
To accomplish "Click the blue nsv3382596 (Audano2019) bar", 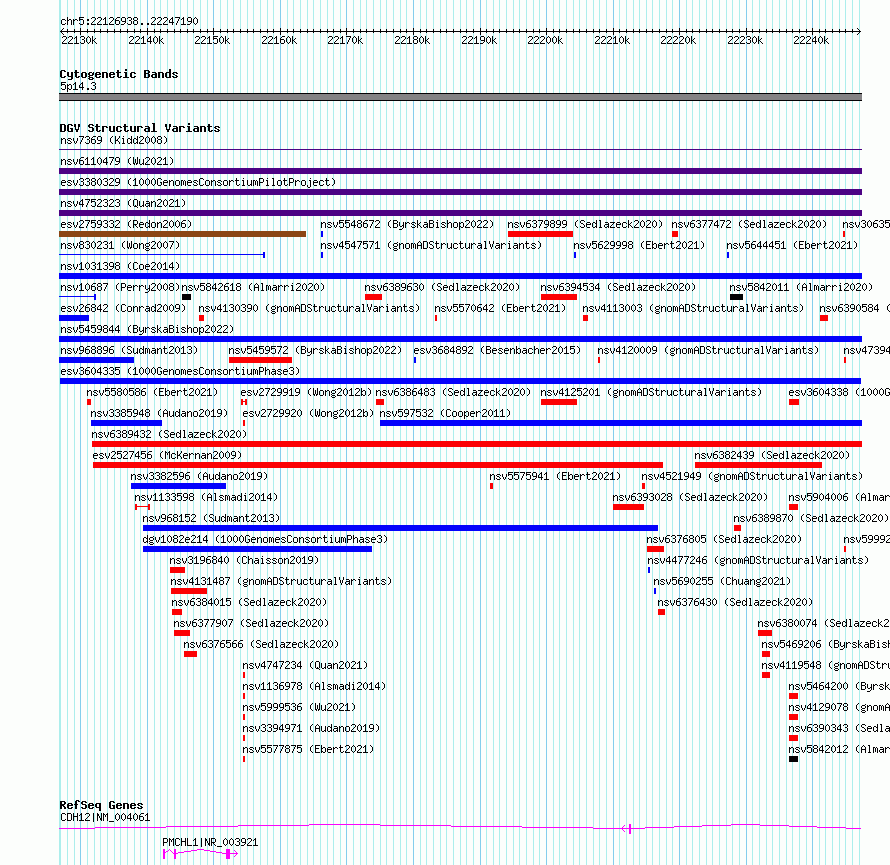I will 178,486.
